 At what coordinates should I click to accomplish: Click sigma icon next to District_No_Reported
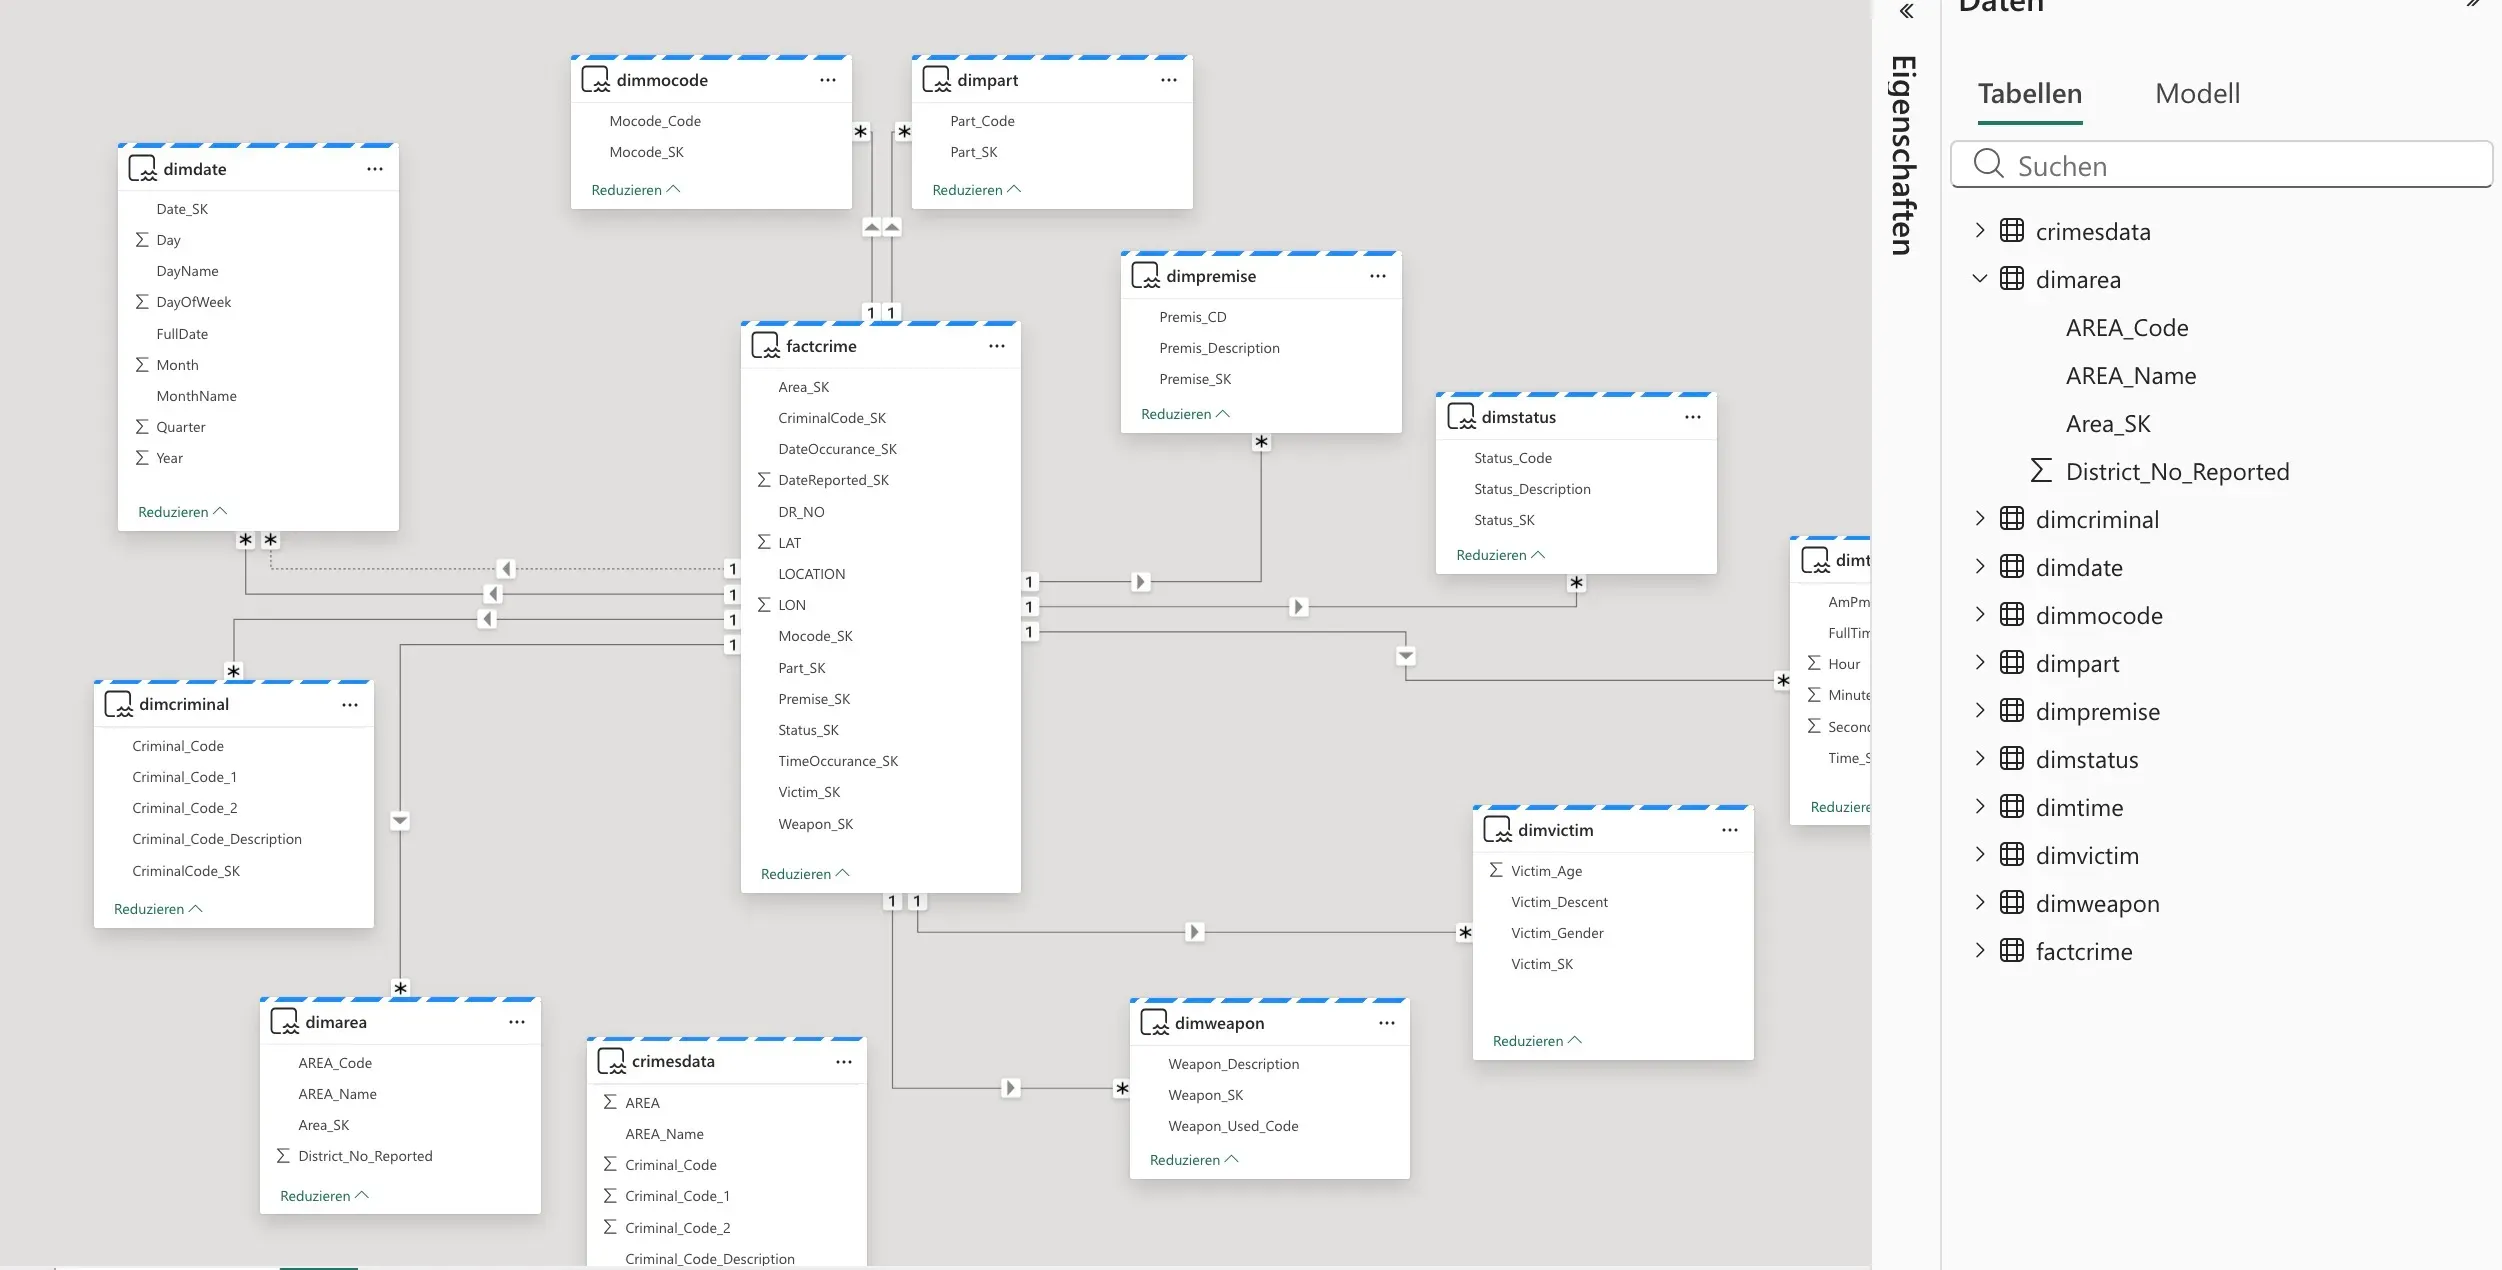click(x=2039, y=470)
